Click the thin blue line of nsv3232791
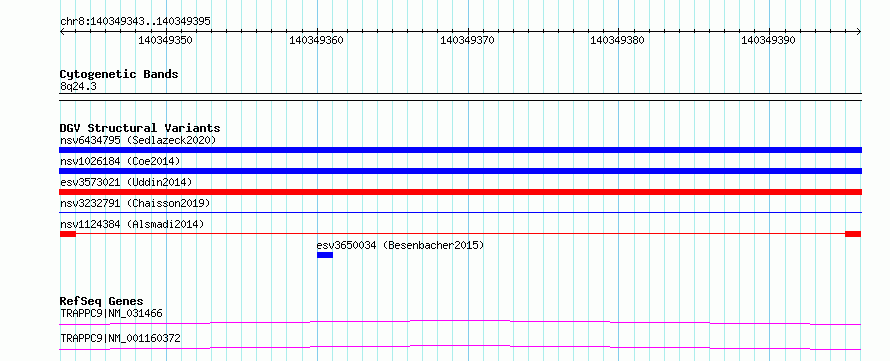 click(460, 212)
